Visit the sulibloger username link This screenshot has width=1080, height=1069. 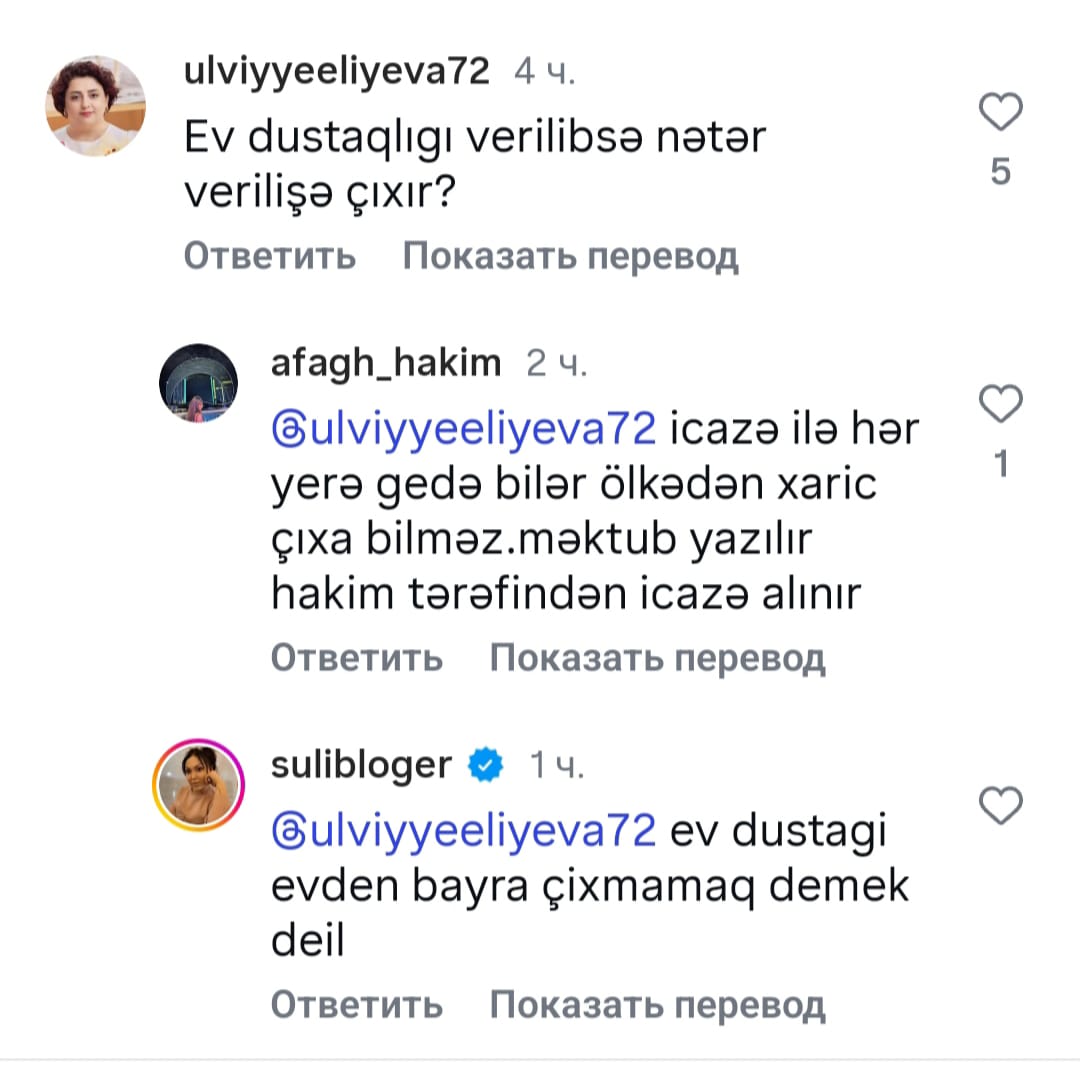(361, 766)
